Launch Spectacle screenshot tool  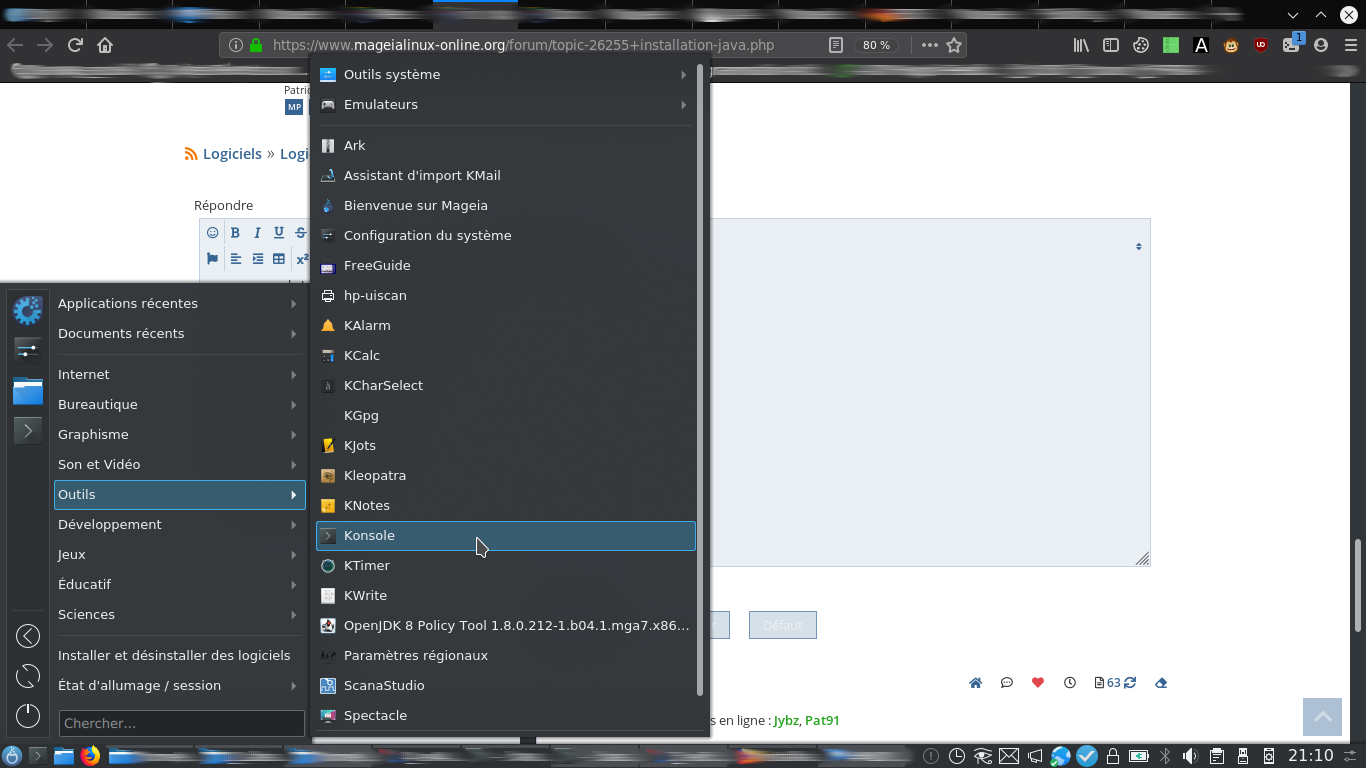click(x=505, y=715)
